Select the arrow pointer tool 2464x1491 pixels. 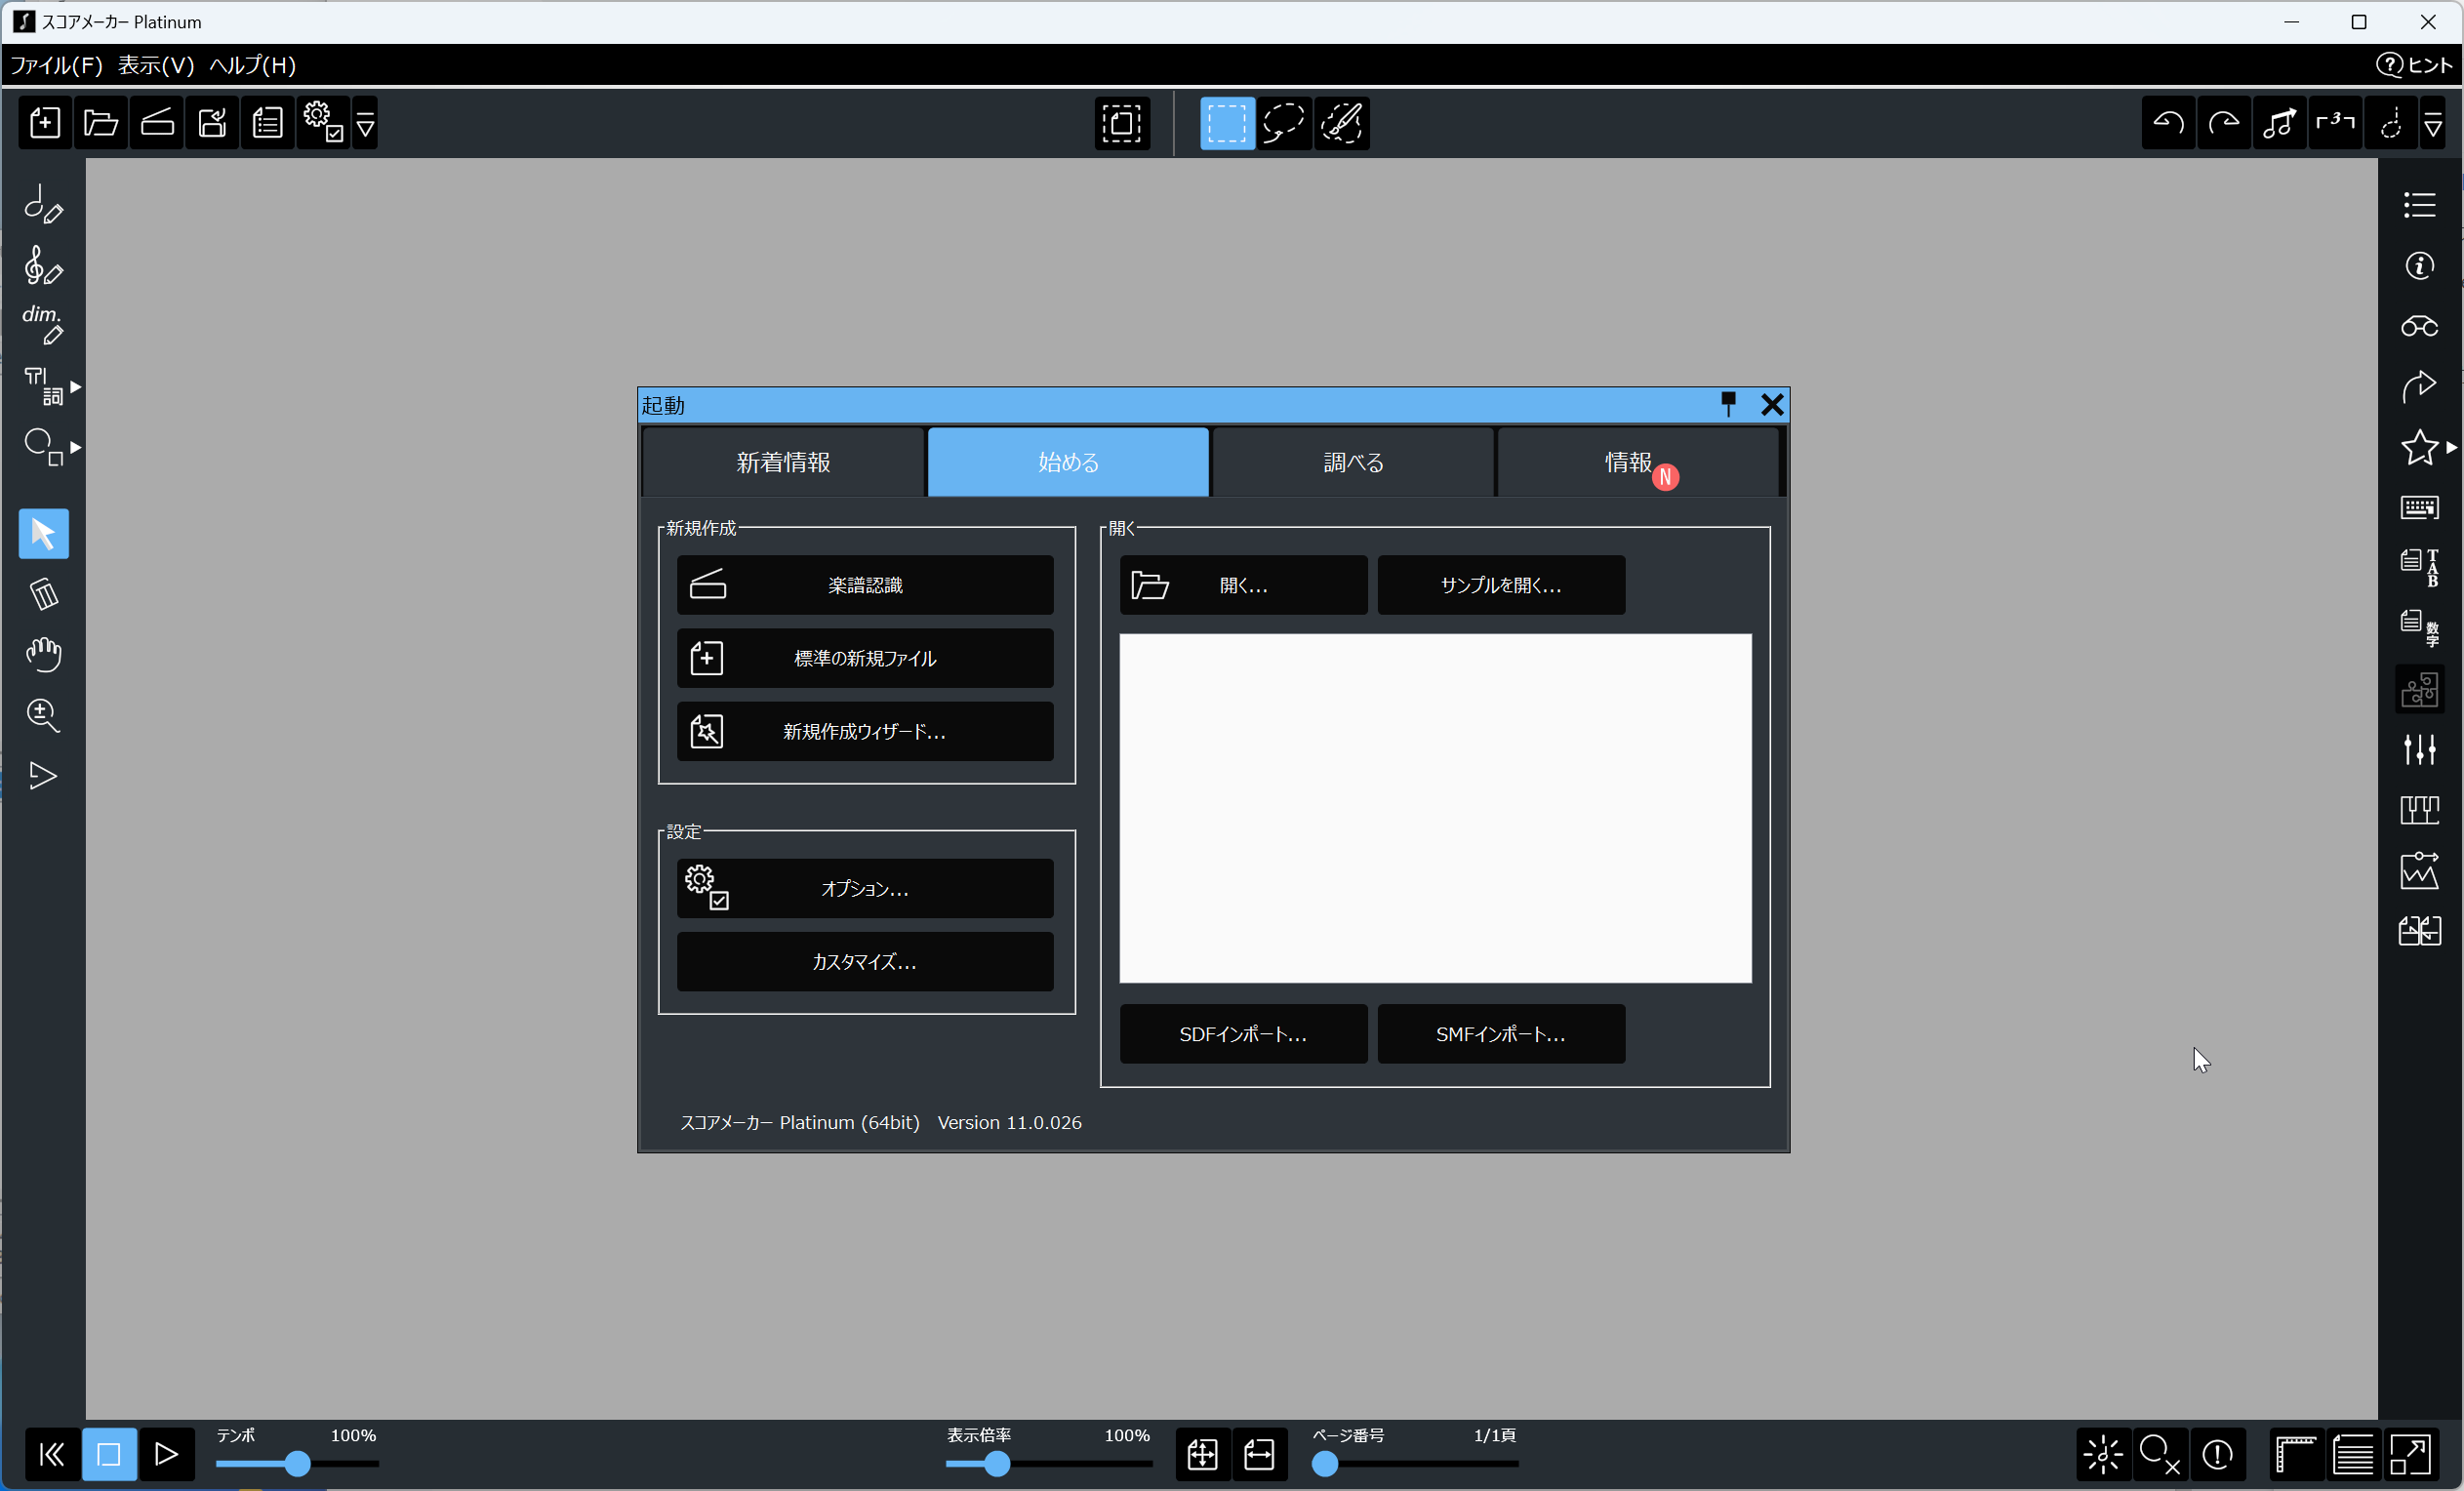coord(43,533)
